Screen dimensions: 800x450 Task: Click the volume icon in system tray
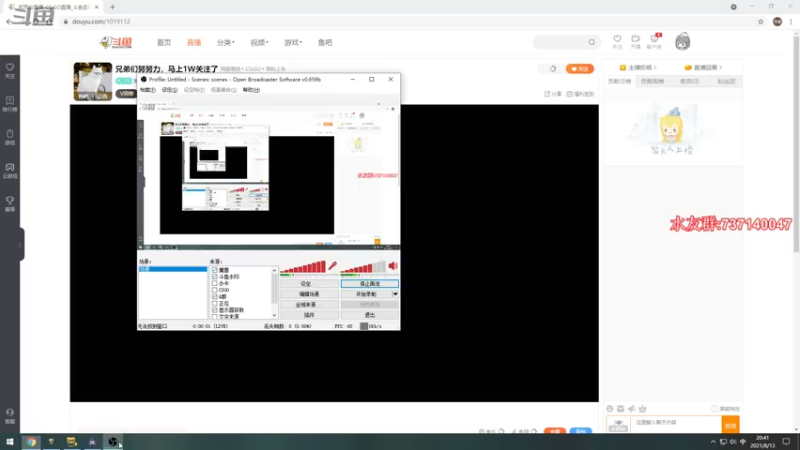coord(733,442)
